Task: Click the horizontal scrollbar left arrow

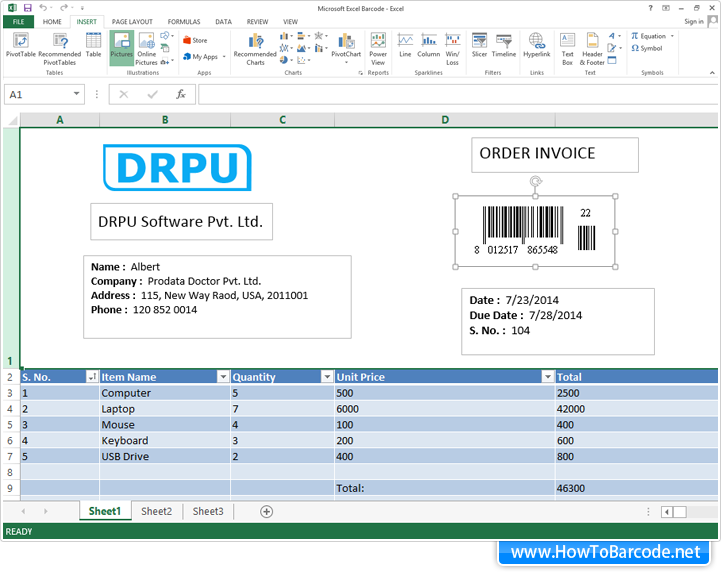Action: click(x=667, y=512)
